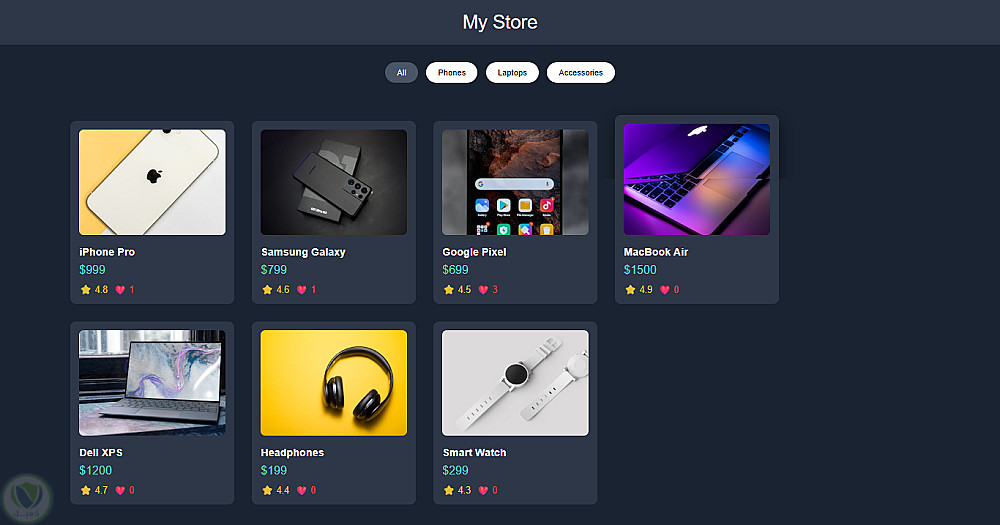Filter products by Phones
Screen dimensions: 1000x525
[452, 73]
